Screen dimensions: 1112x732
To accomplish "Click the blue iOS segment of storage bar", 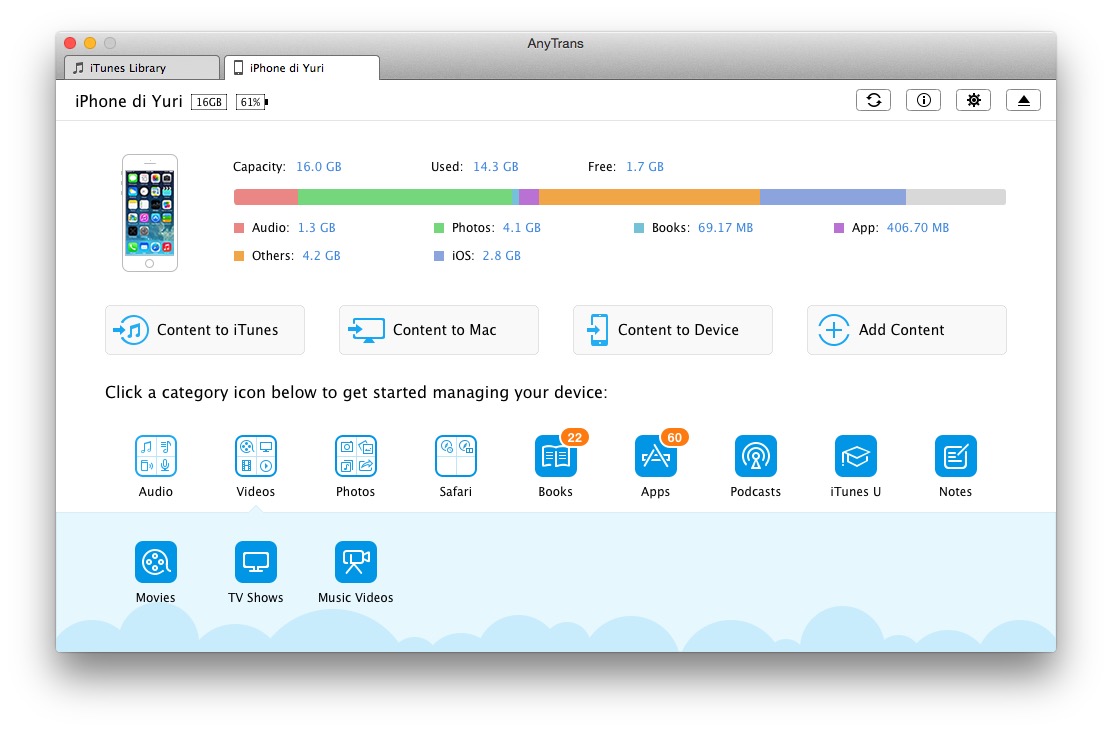I will [833, 196].
